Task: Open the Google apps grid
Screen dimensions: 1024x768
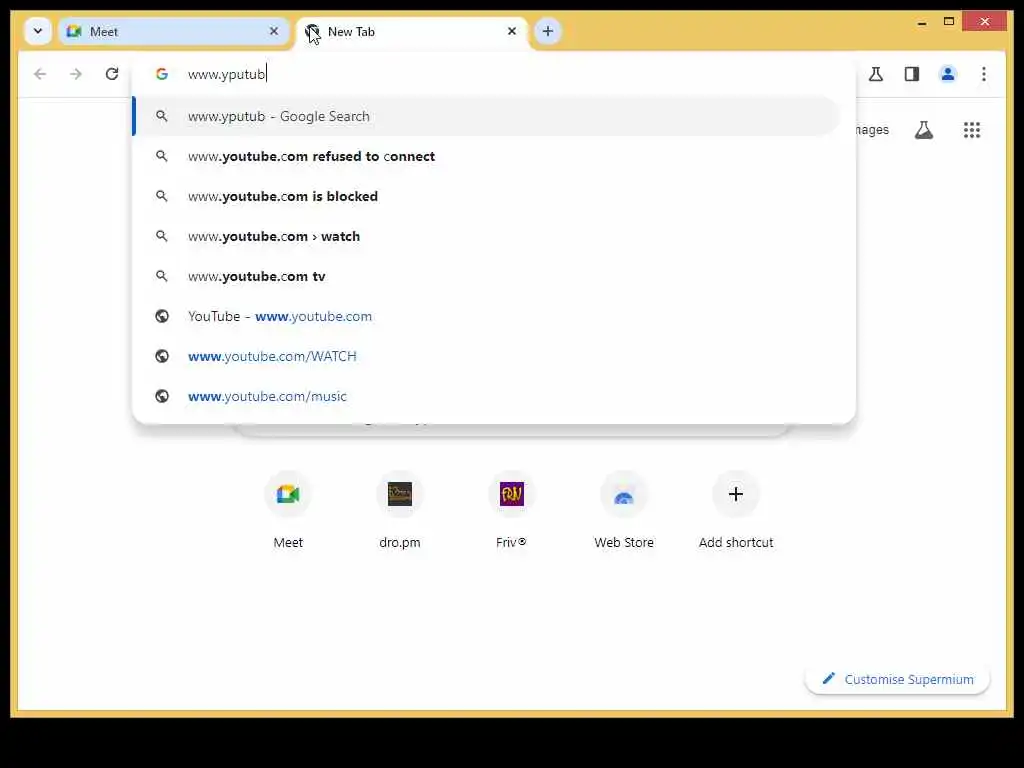Action: 972,130
